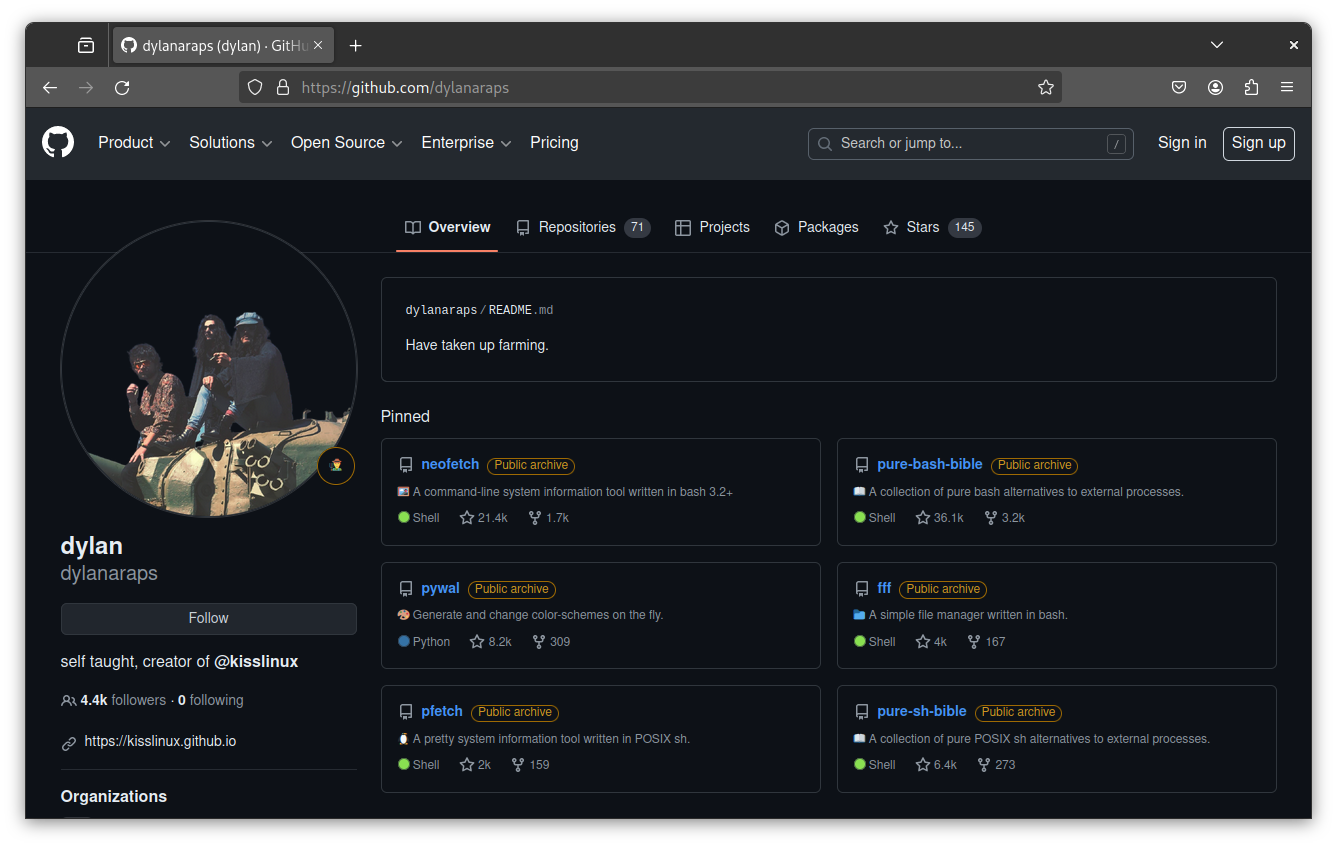Close the dylanaraps GitHub browser tab

coord(319,45)
